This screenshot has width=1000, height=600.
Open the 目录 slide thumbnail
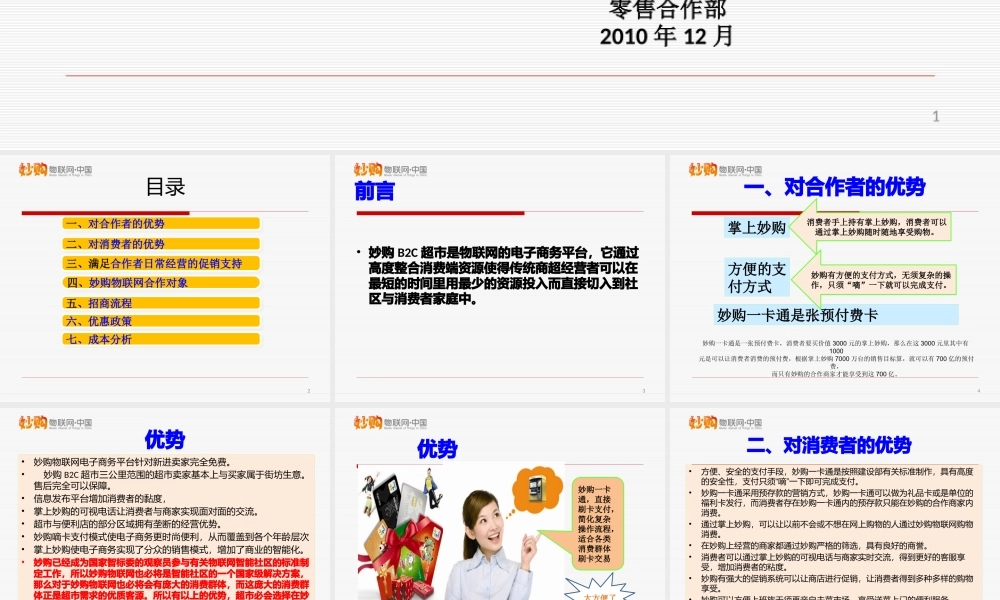[165, 278]
